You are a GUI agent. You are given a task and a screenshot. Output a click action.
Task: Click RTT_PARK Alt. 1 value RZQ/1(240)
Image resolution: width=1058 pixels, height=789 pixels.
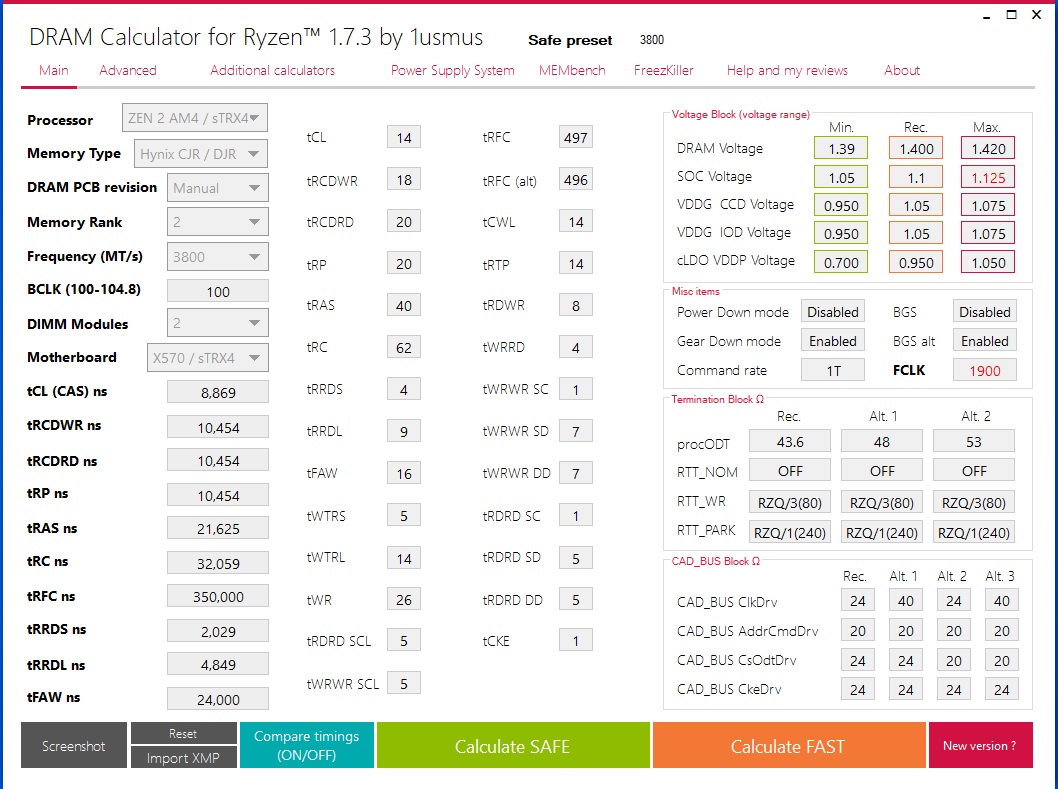point(882,532)
